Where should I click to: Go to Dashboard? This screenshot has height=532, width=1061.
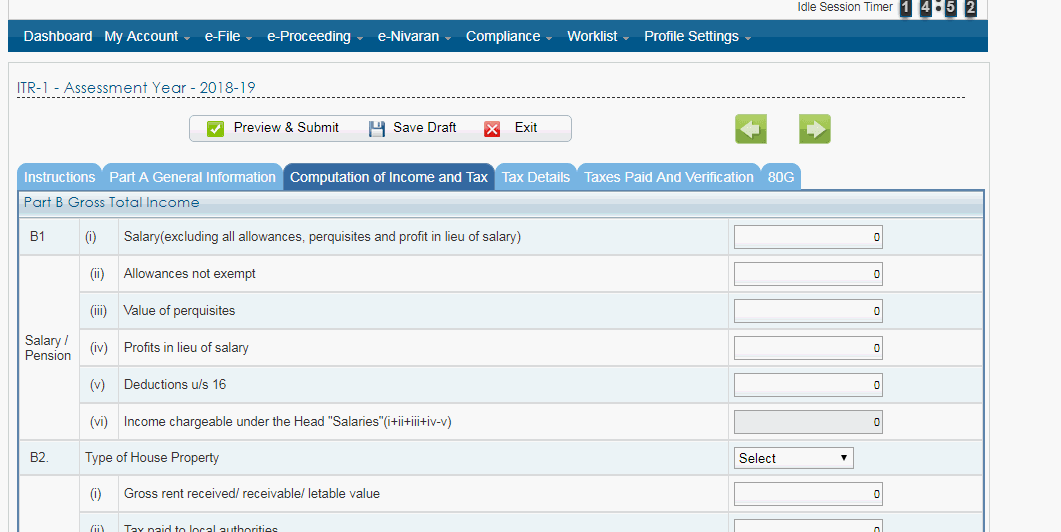(x=58, y=37)
